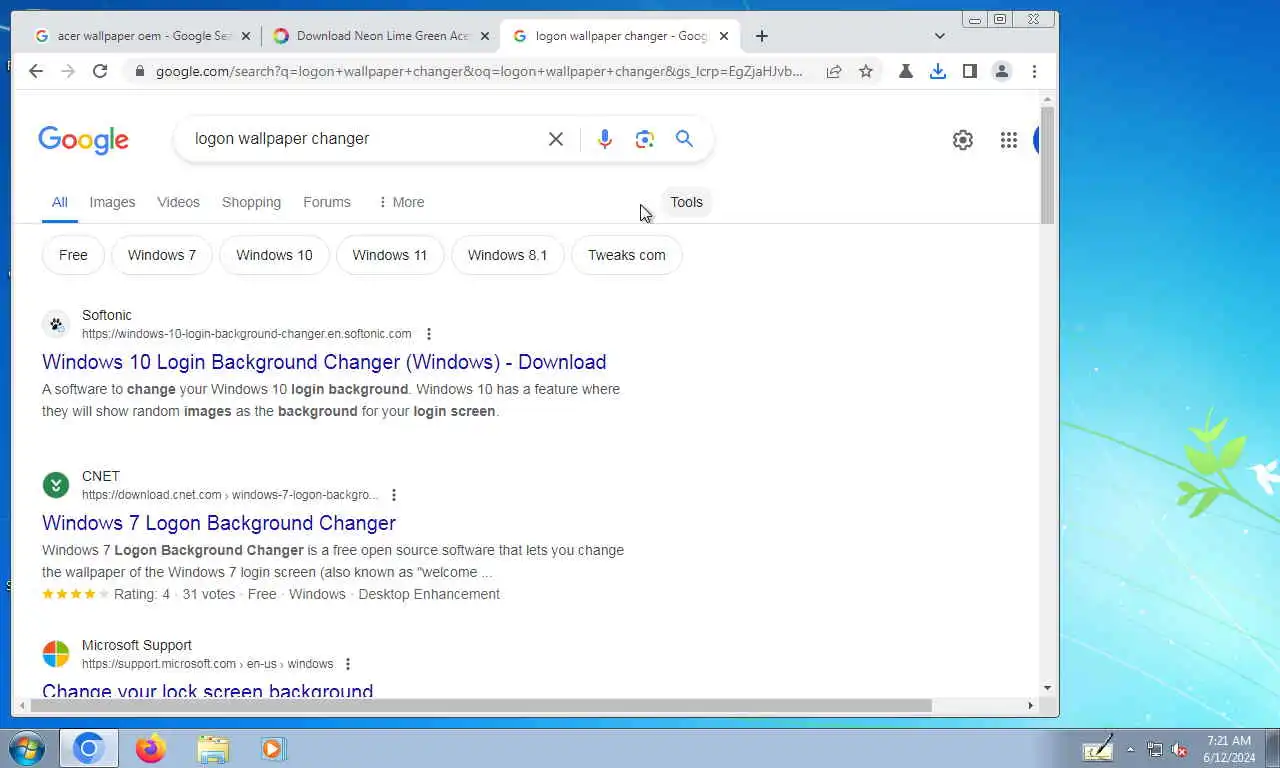1280x768 pixels.
Task: Open the taskbar clock and date
Action: [x=1229, y=749]
